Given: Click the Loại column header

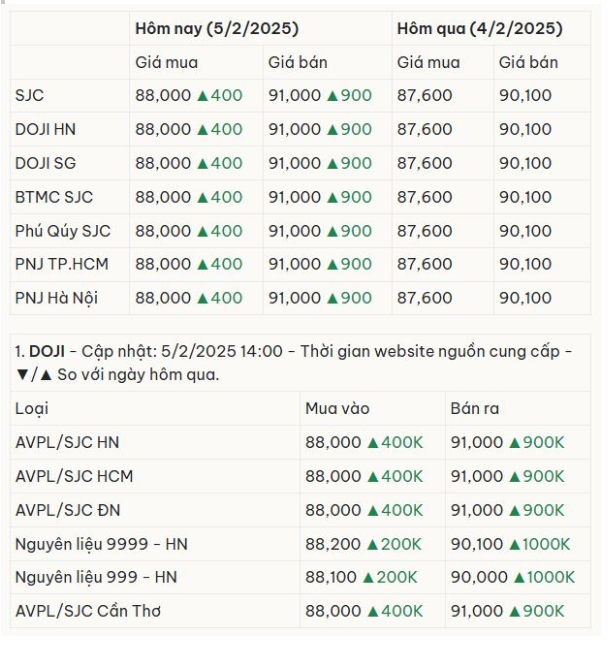Looking at the screenshot, I should coord(32,409).
